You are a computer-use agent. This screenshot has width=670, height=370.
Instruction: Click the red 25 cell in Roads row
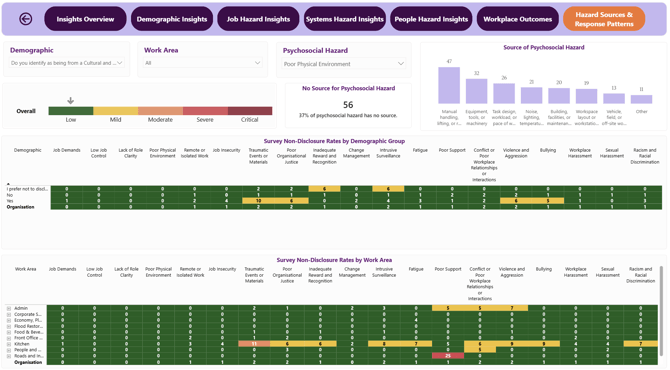(x=448, y=355)
